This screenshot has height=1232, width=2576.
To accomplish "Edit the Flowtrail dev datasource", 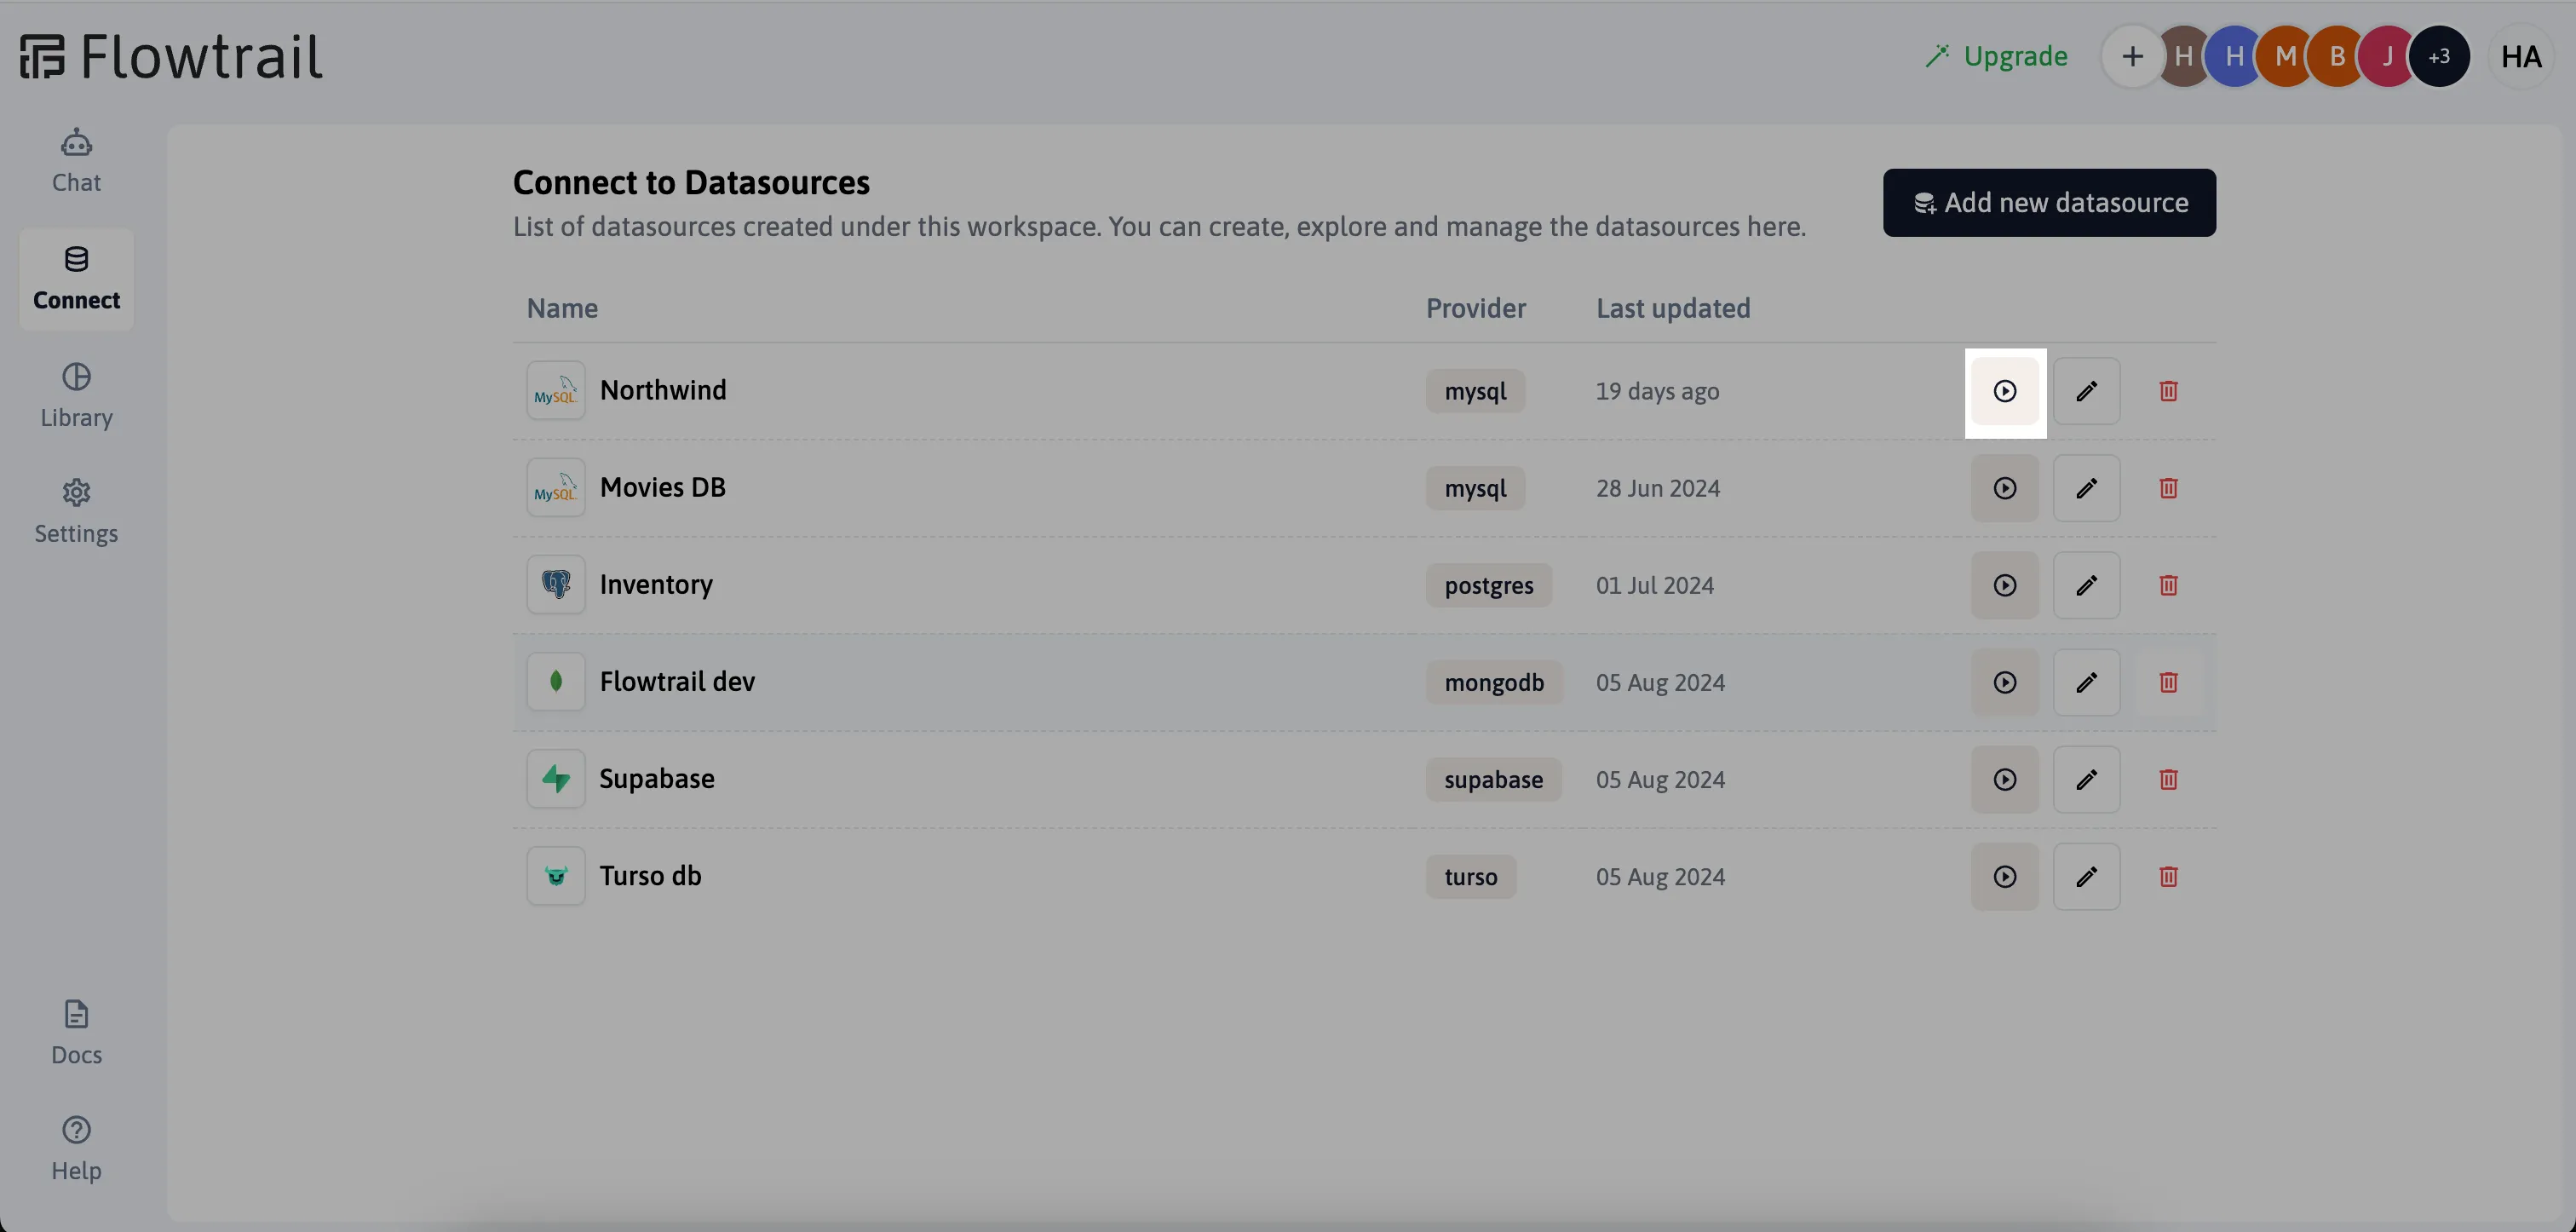I will point(2086,682).
